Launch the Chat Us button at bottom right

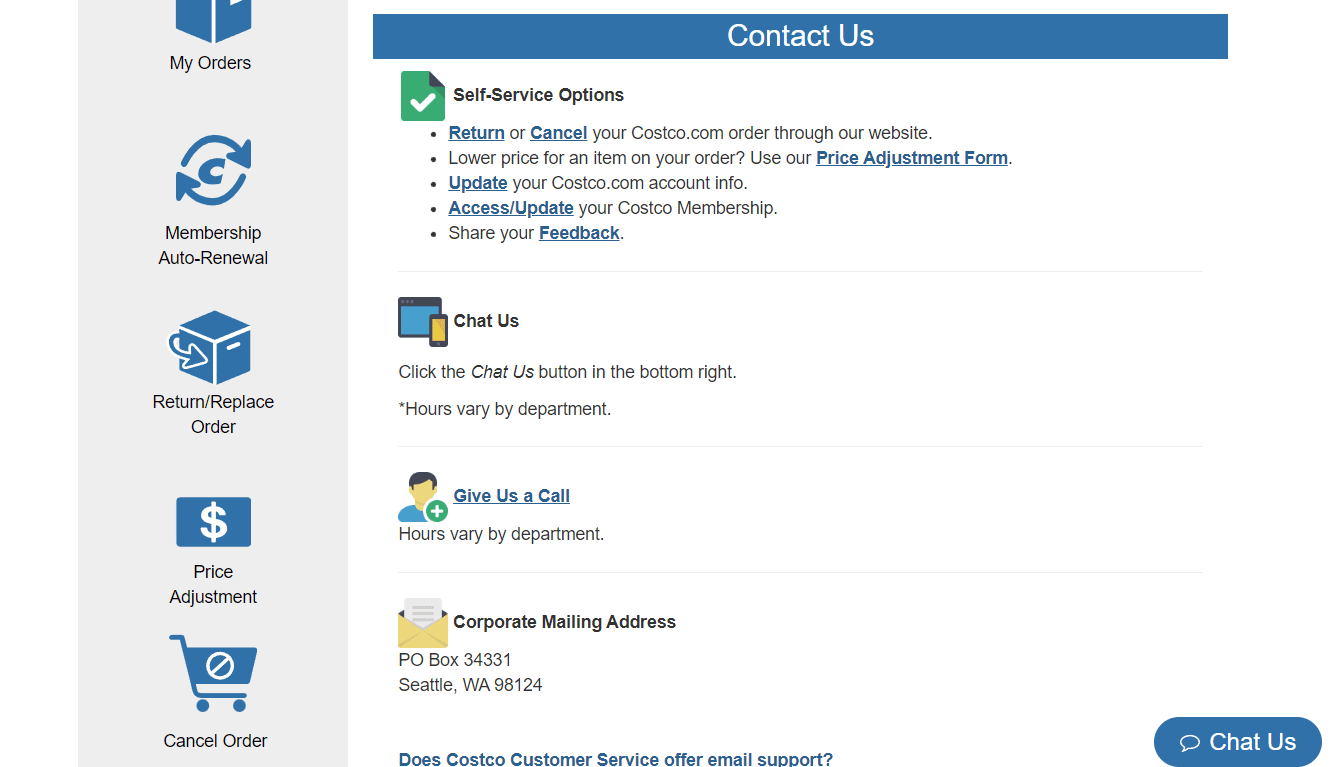coord(1238,742)
